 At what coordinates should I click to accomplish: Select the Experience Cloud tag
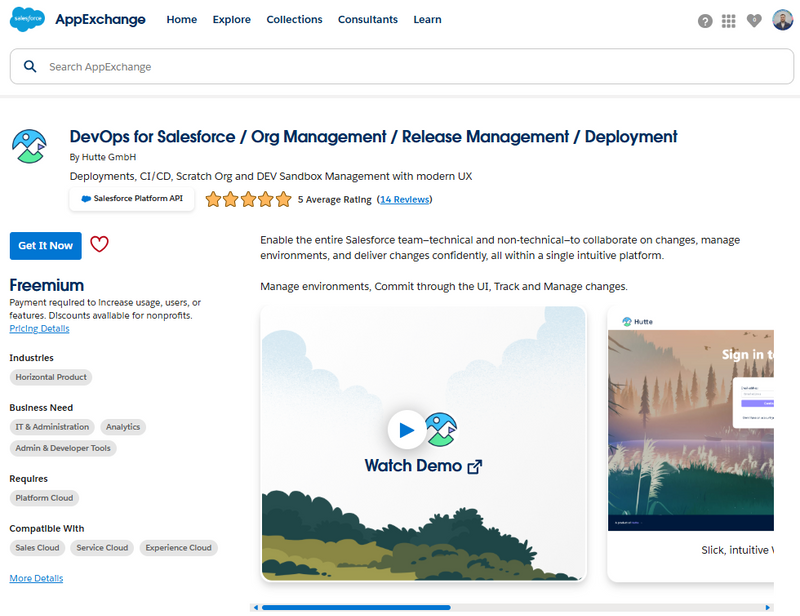[x=179, y=548]
